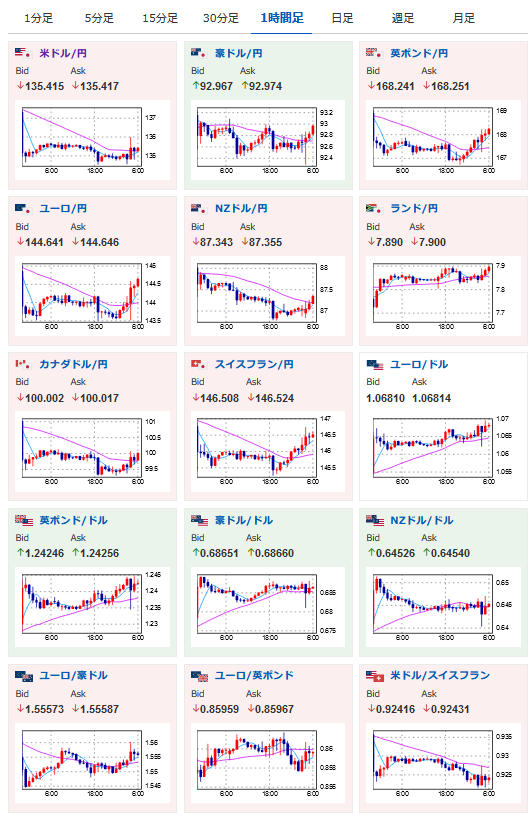This screenshot has height=817, width=532.
Task: Click the Swiss flag icon for スイスフラン/円
Action: 199,364
